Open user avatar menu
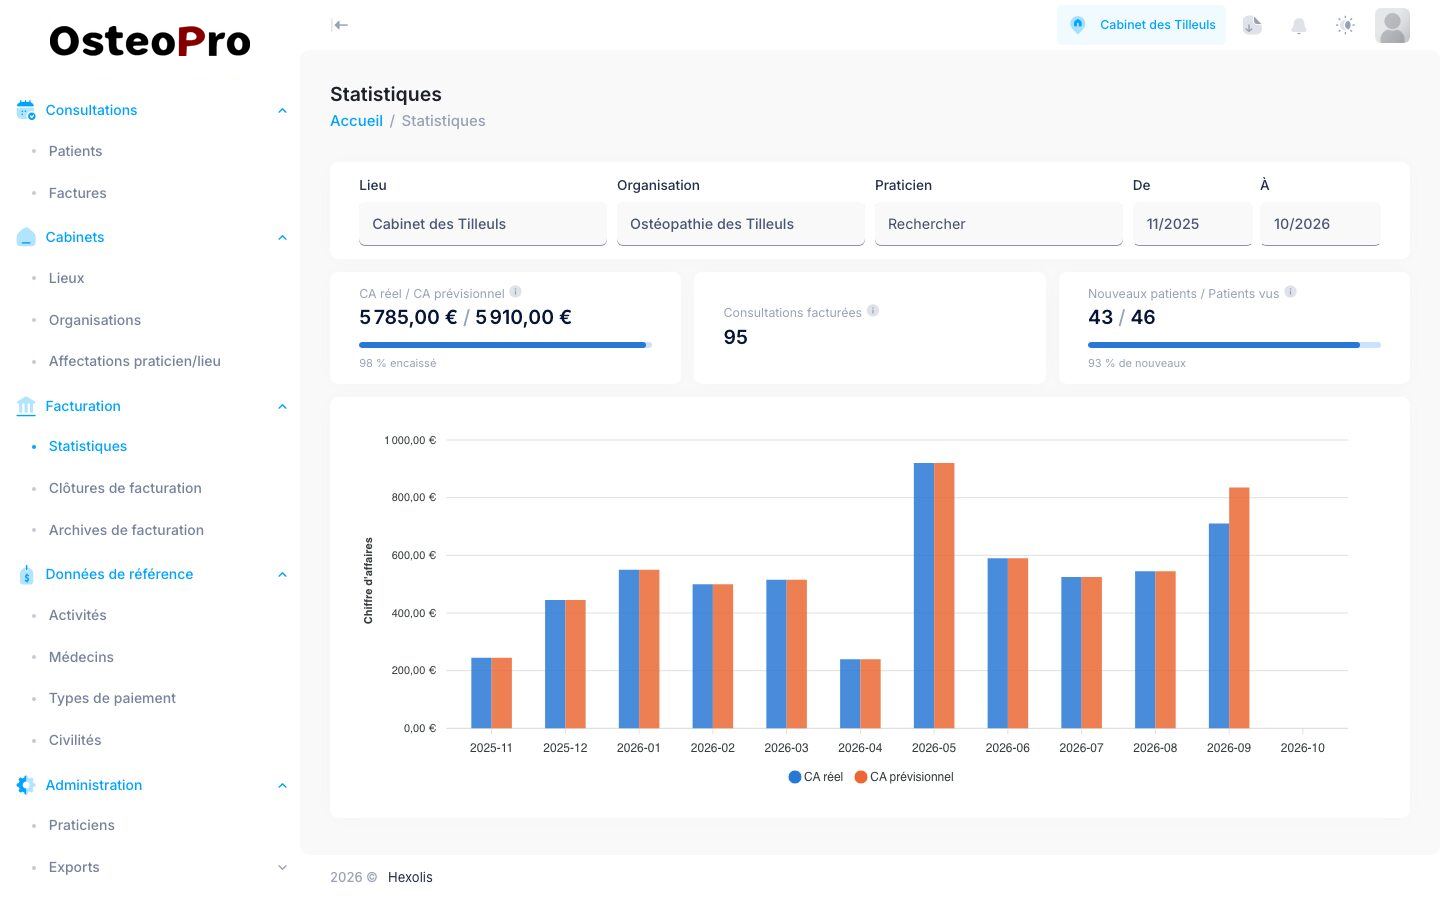Viewport: 1440px width, 900px height. pyautogui.click(x=1392, y=25)
